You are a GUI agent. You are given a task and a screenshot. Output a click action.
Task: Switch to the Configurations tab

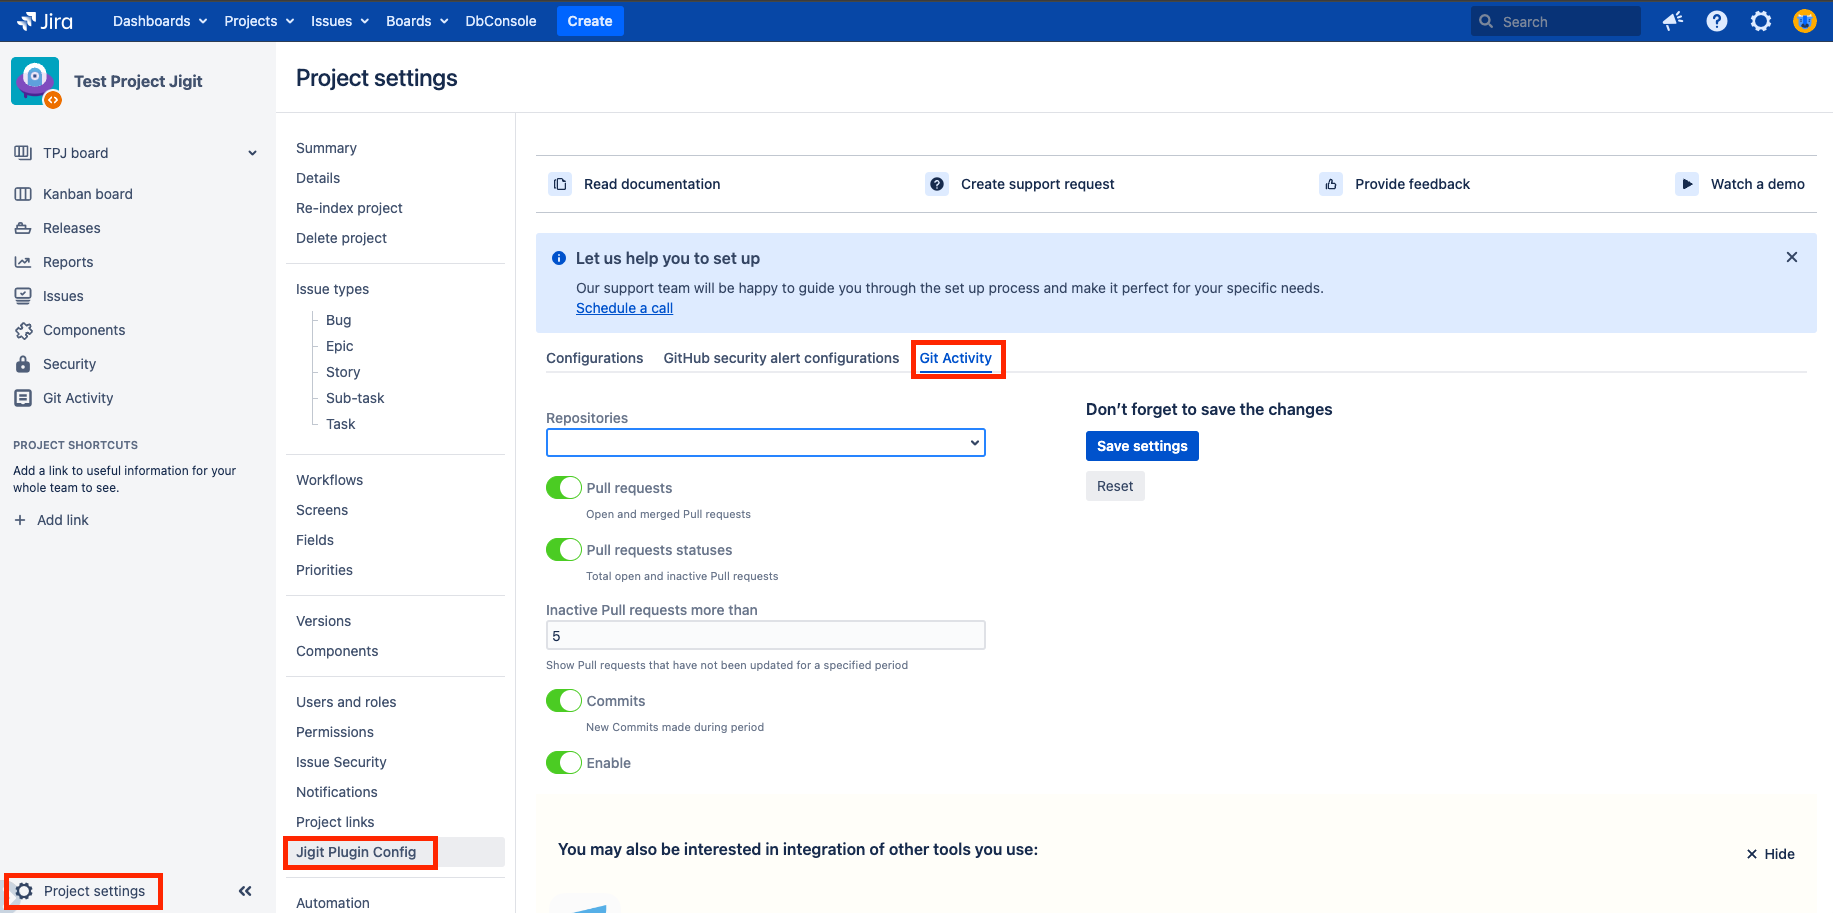594,358
